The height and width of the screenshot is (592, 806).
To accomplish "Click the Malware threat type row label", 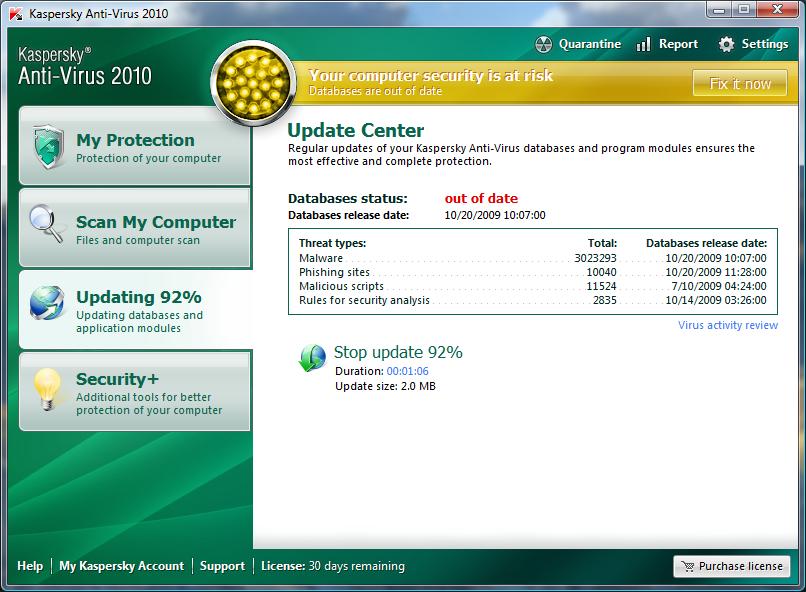I will pyautogui.click(x=321, y=258).
